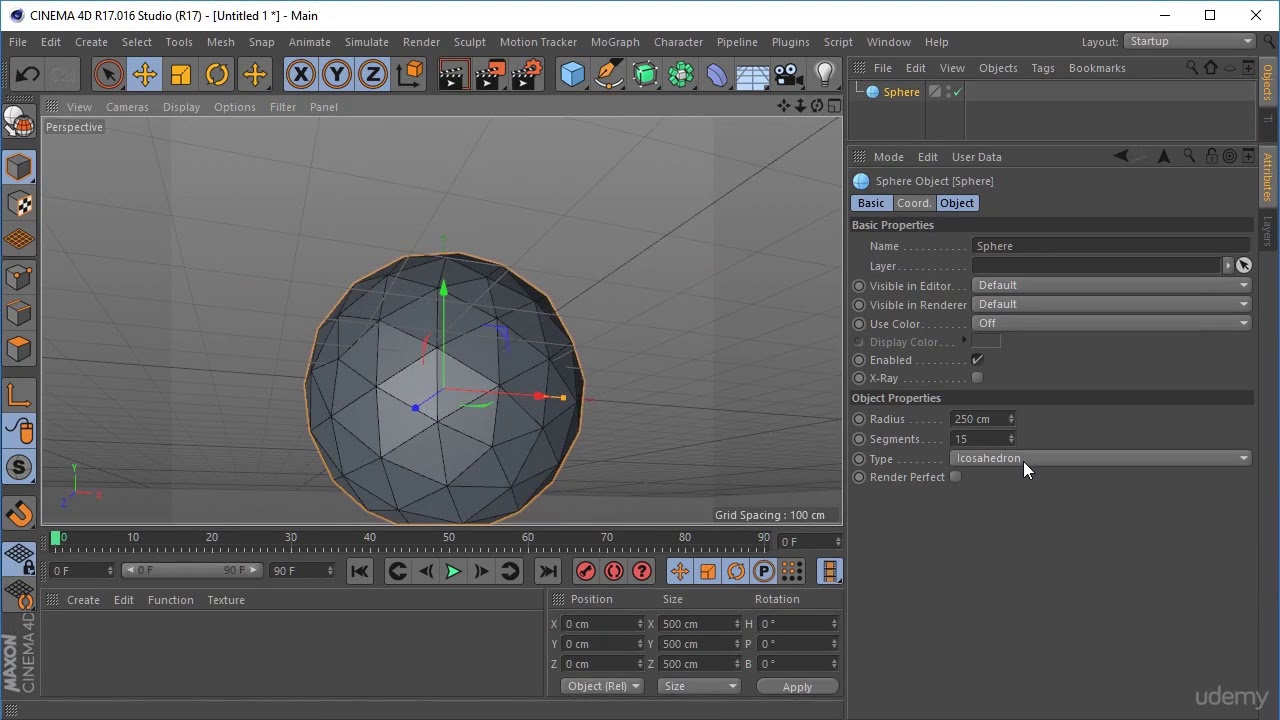Toggle Y axis lock
This screenshot has height=720, width=1280.
337,75
